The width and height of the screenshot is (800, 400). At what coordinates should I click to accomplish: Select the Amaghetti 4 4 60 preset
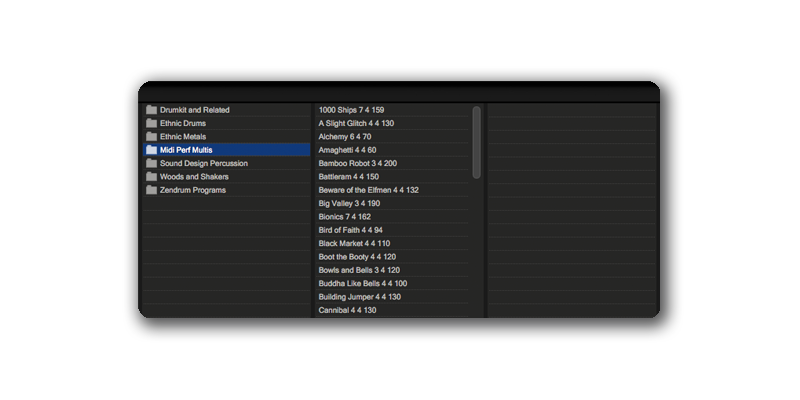[347, 150]
